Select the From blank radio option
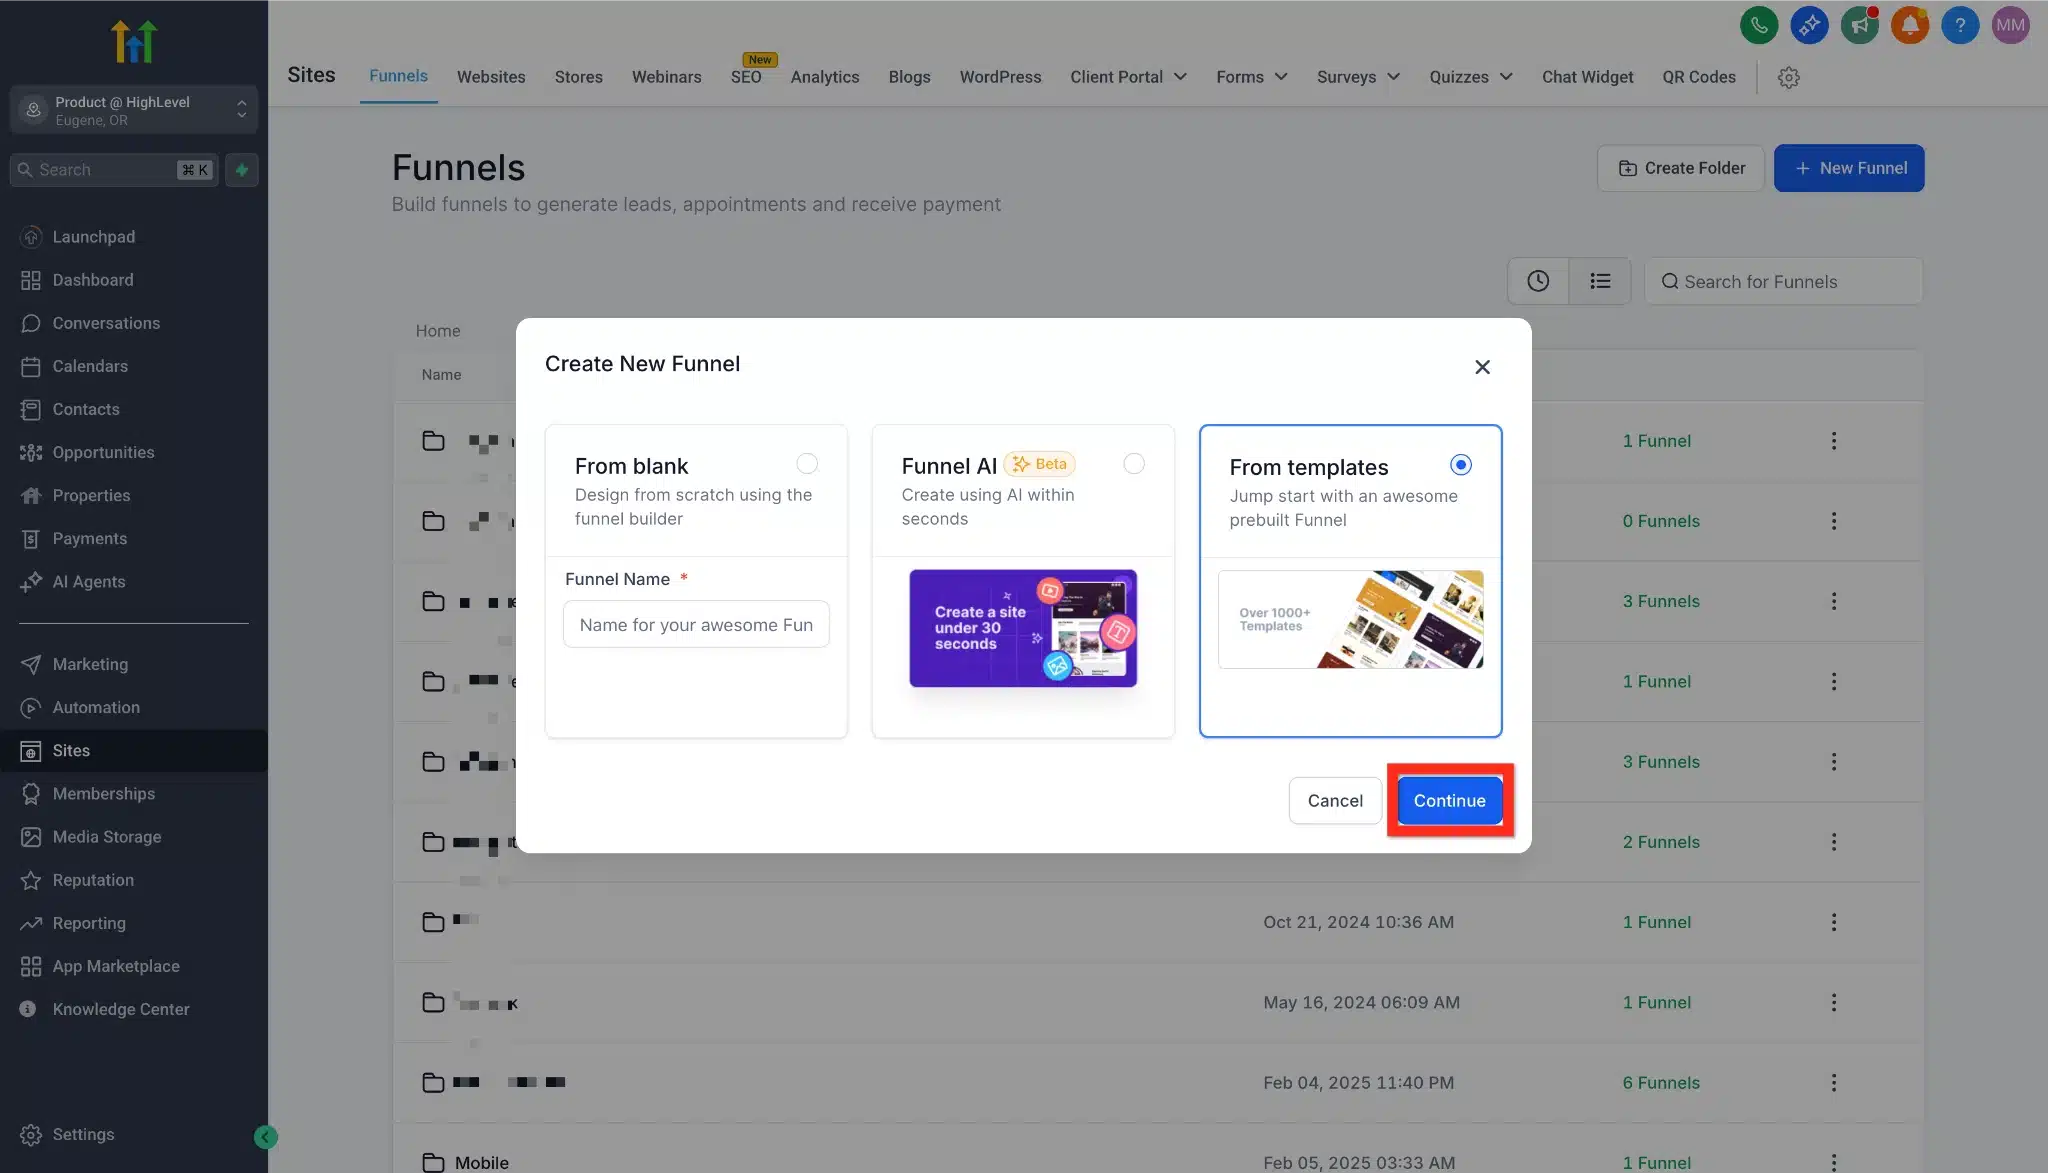Screen dimensions: 2048x1173 [x=807, y=464]
